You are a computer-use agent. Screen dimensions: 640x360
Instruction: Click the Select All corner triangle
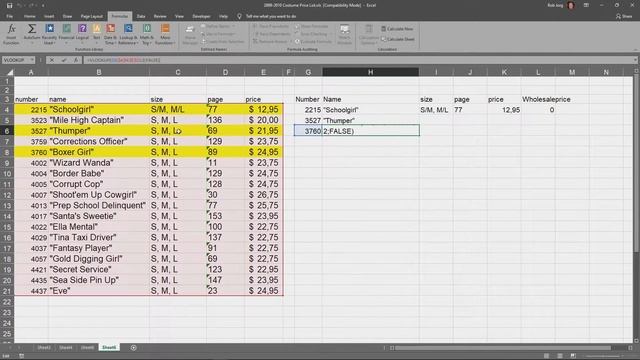[x=10, y=72]
